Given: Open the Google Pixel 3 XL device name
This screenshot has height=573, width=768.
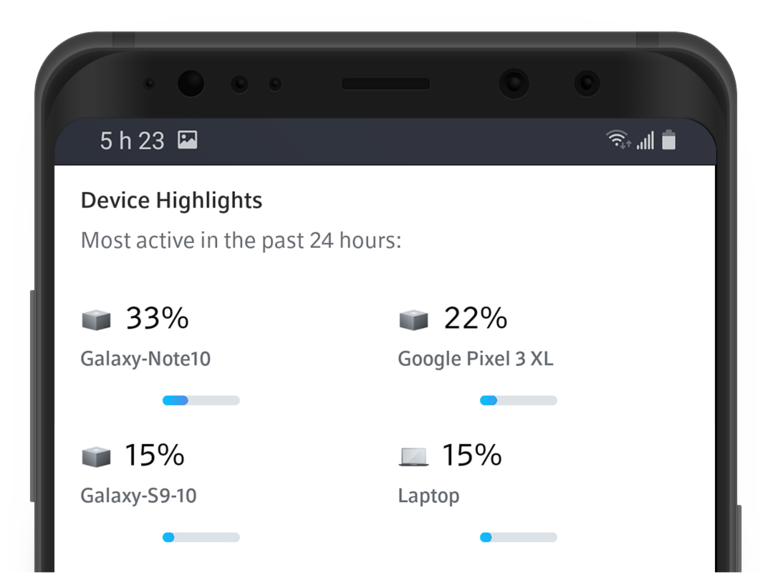Looking at the screenshot, I should (x=475, y=359).
